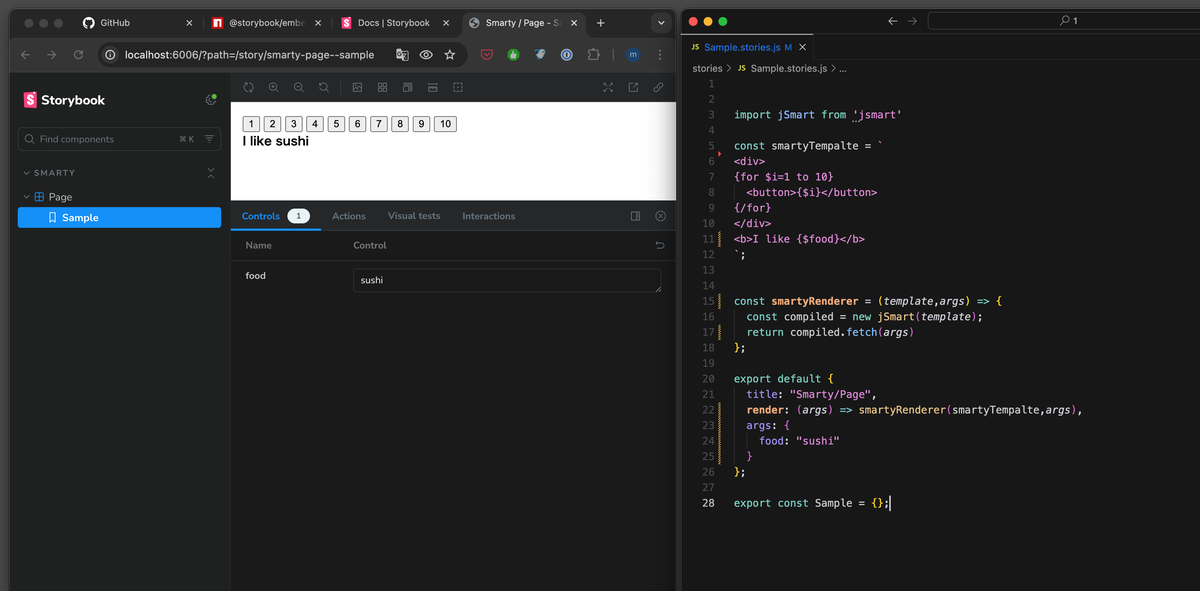Open Storybook settings menu beside logo
The width and height of the screenshot is (1200, 591).
210,100
